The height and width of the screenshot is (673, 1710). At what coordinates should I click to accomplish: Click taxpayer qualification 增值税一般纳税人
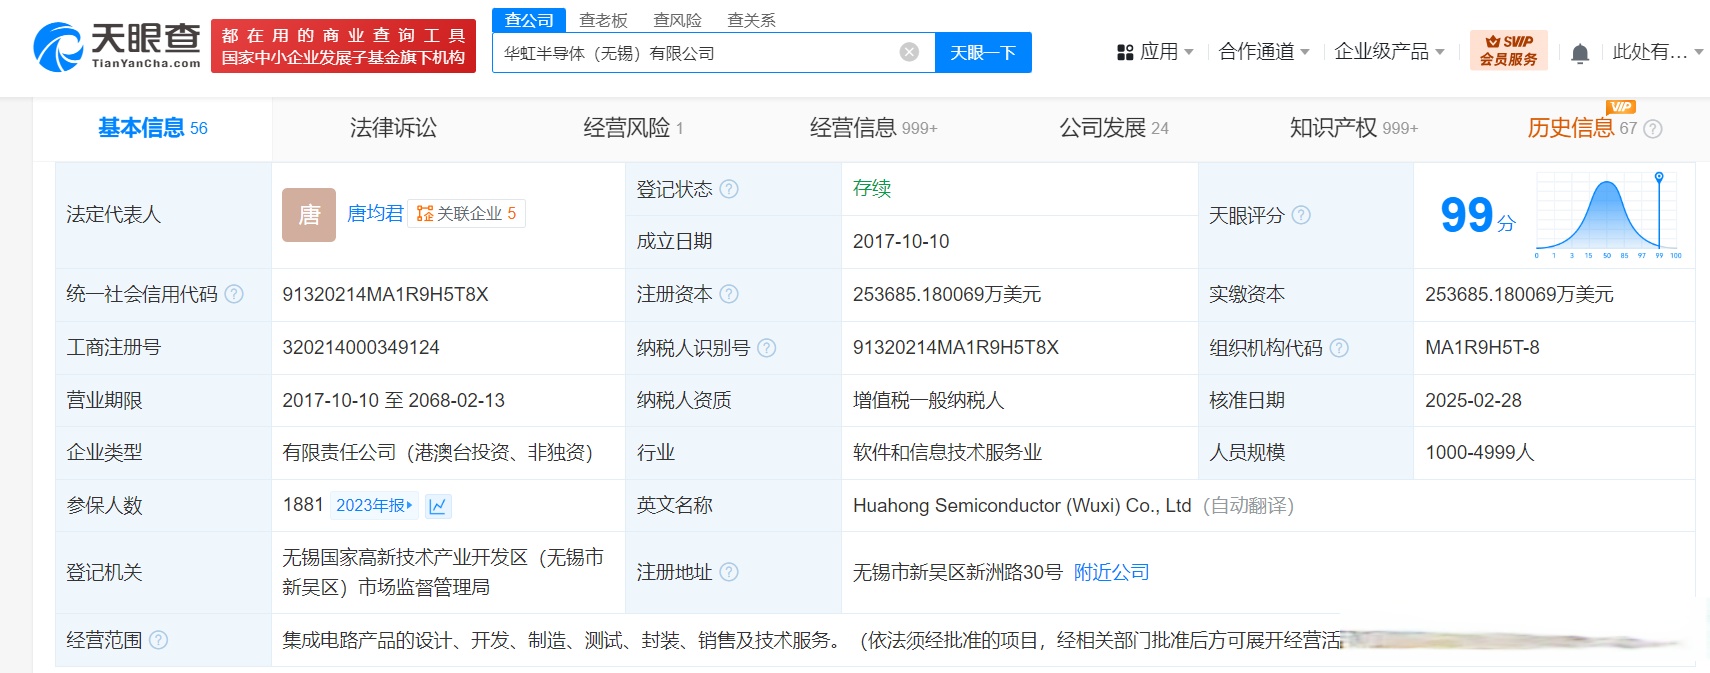click(x=928, y=401)
